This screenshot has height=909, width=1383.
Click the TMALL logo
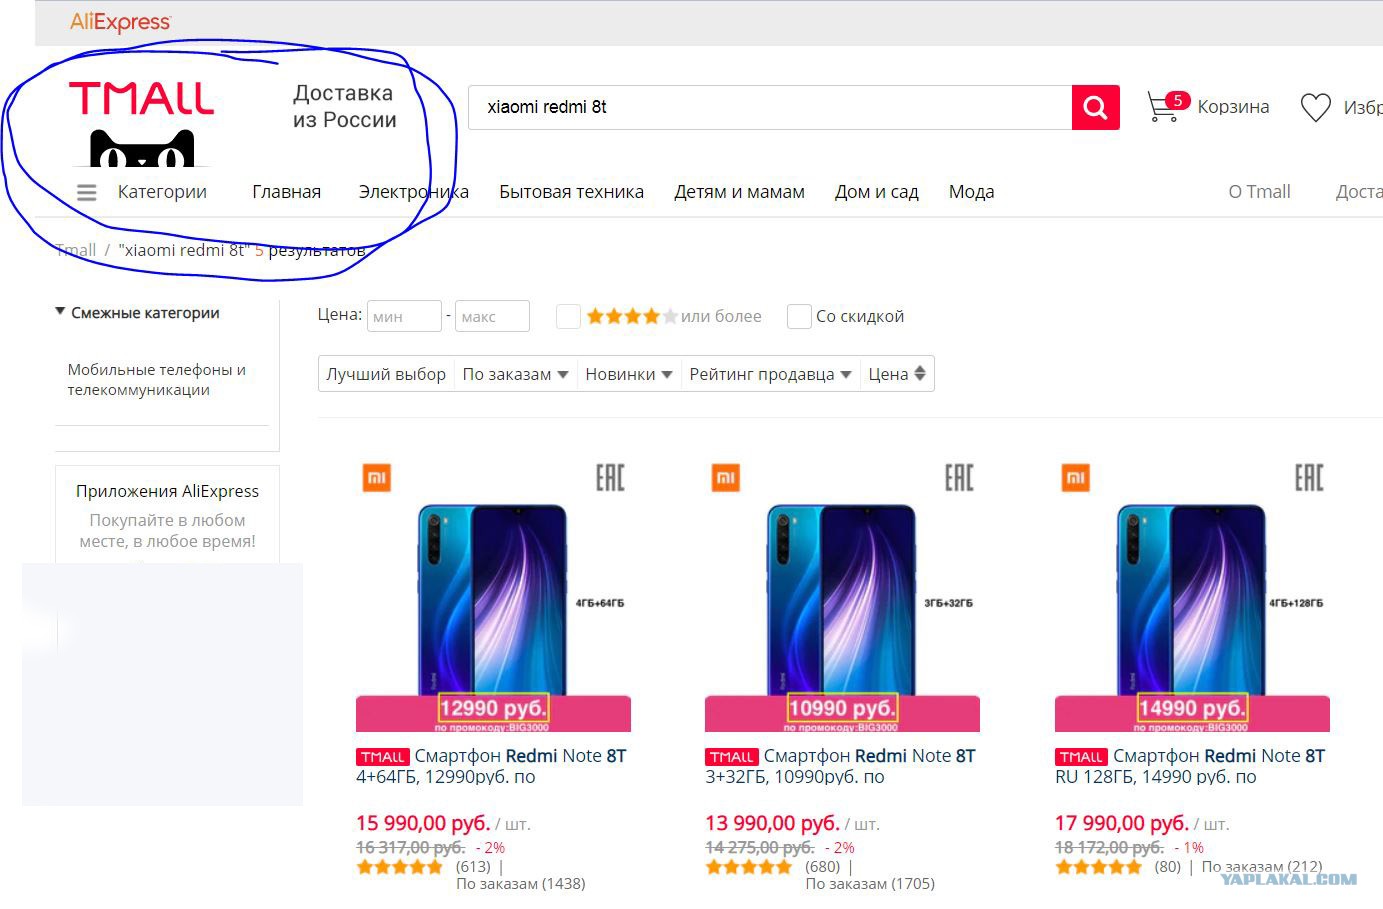click(141, 99)
